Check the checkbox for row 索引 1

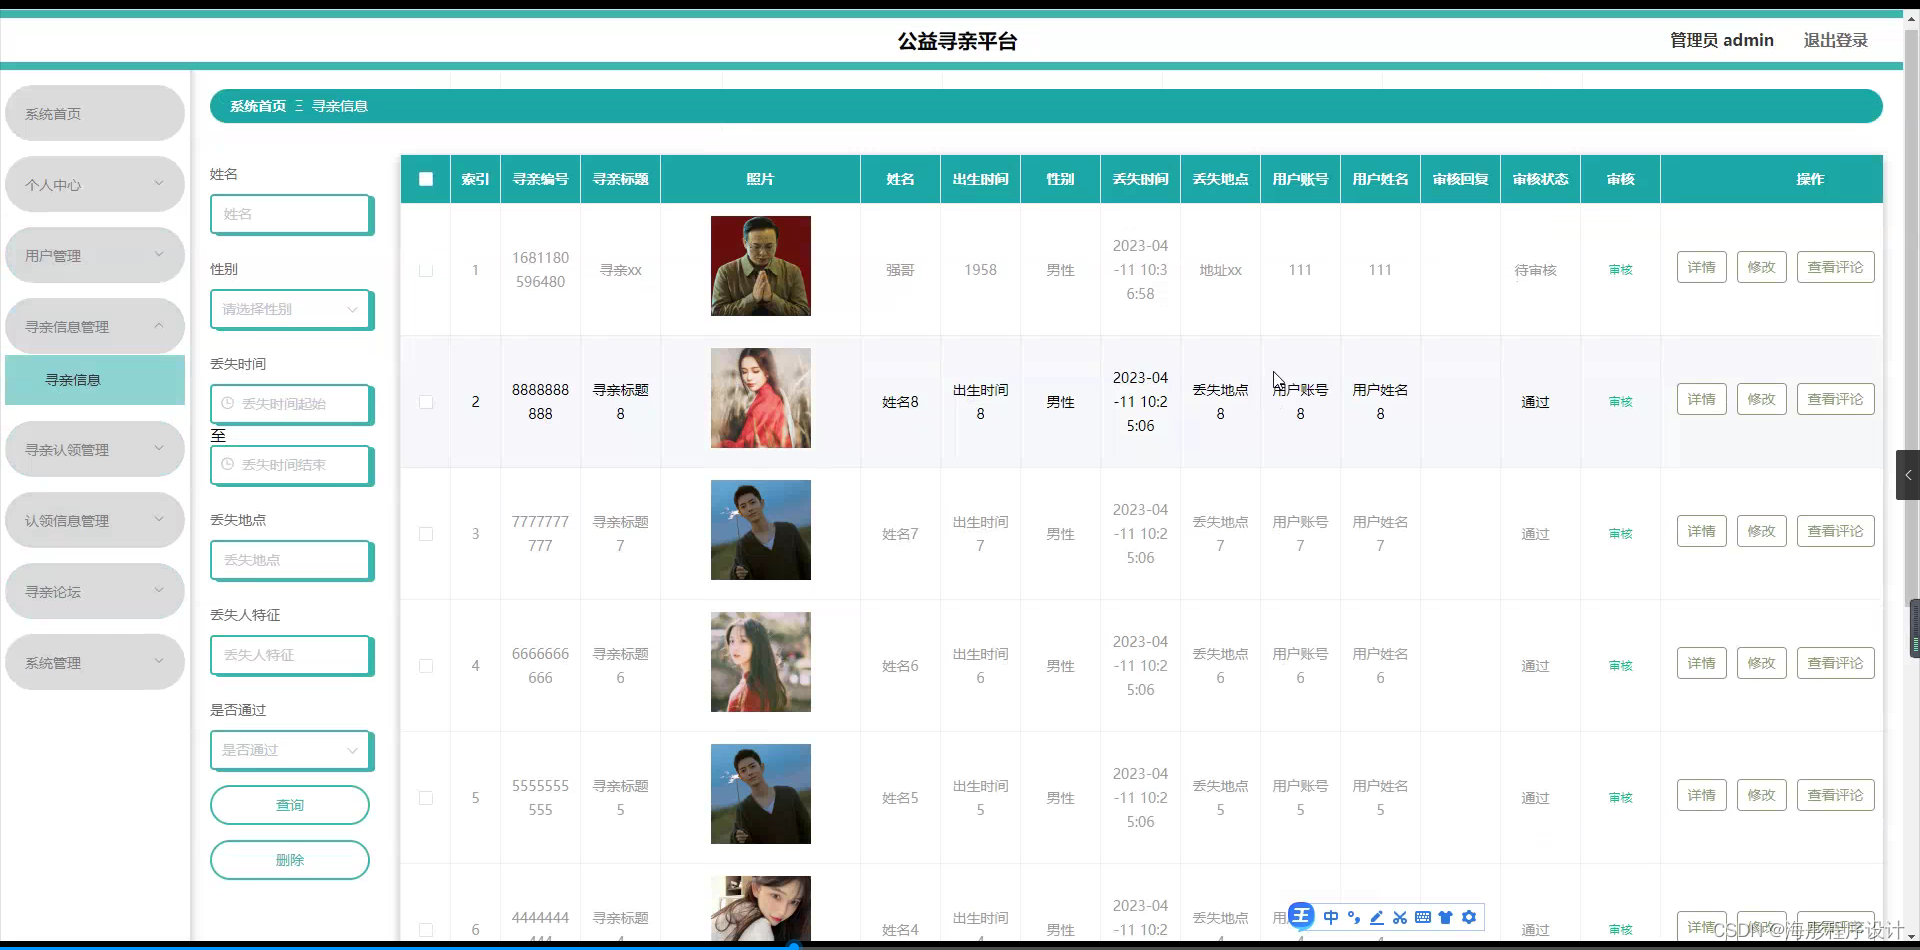425,270
